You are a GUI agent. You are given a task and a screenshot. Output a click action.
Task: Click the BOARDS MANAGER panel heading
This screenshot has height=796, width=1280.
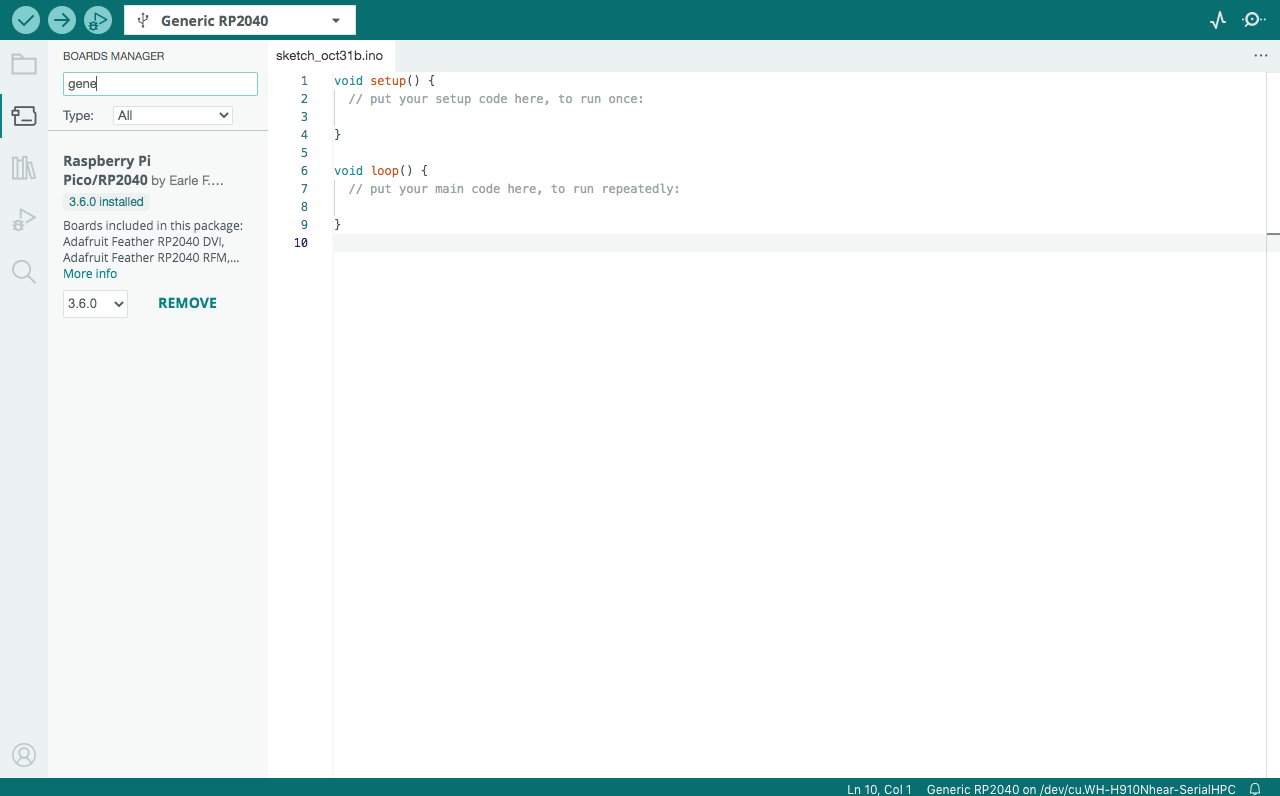(114, 56)
